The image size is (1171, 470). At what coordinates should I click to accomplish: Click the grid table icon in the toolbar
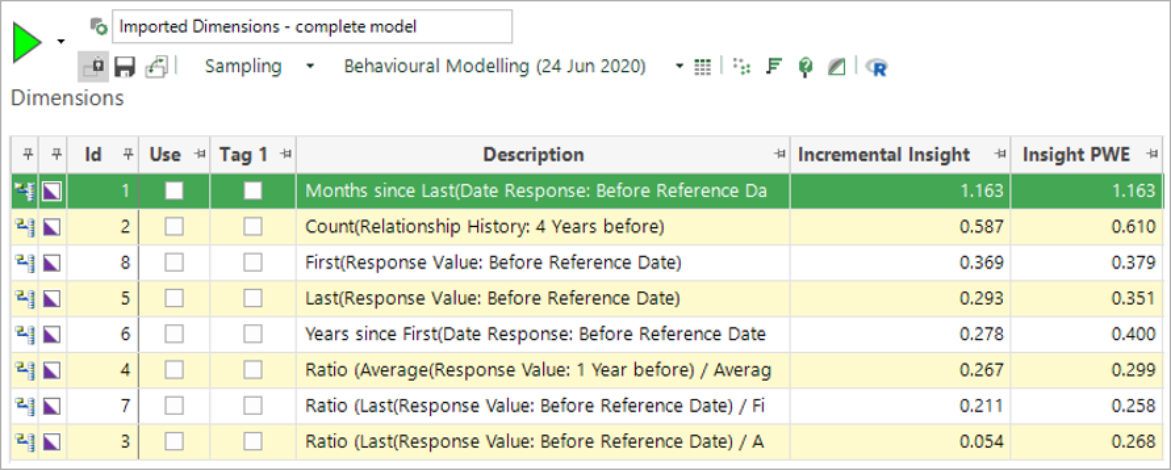click(x=703, y=67)
